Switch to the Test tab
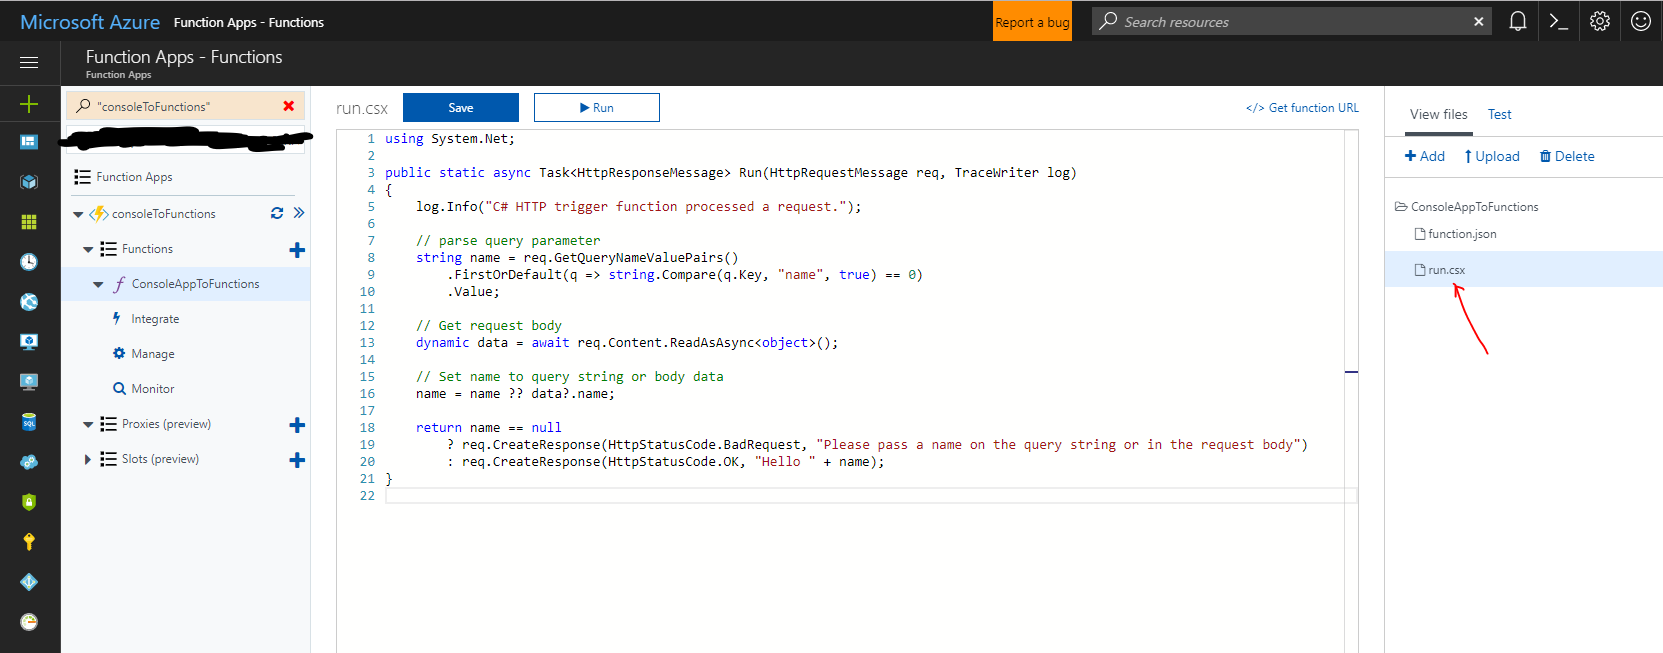 [1499, 114]
